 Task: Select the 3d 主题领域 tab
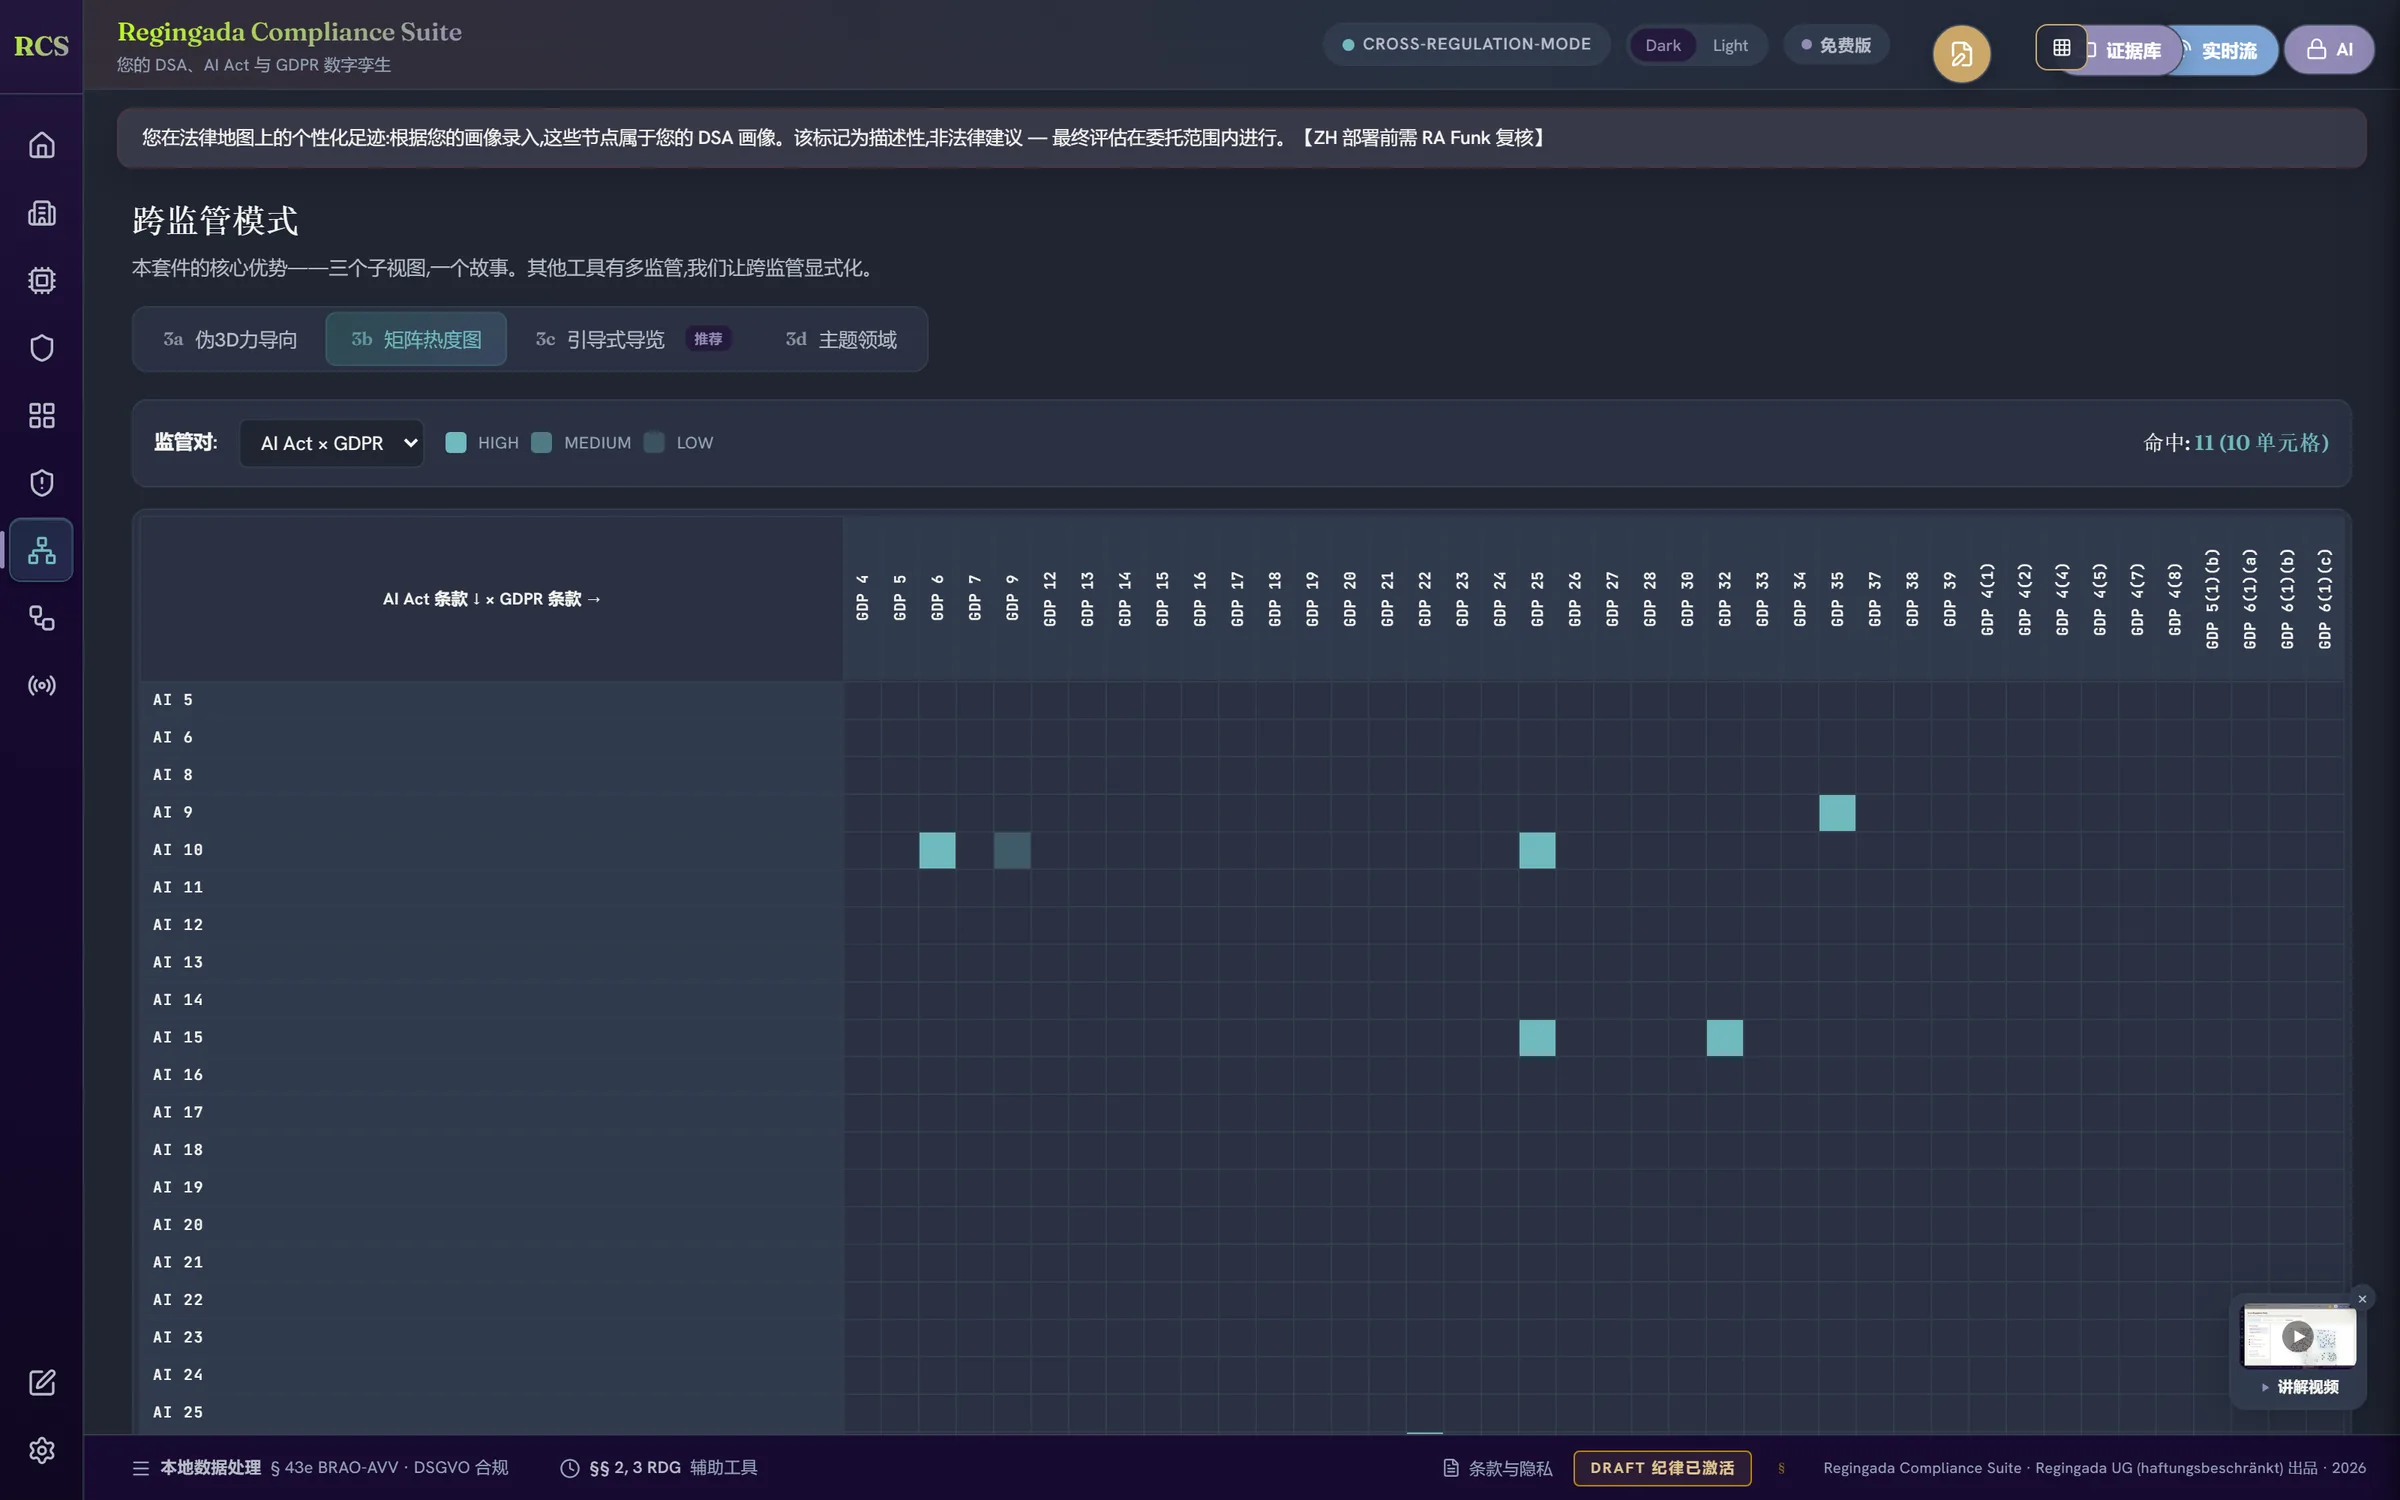tap(841, 339)
